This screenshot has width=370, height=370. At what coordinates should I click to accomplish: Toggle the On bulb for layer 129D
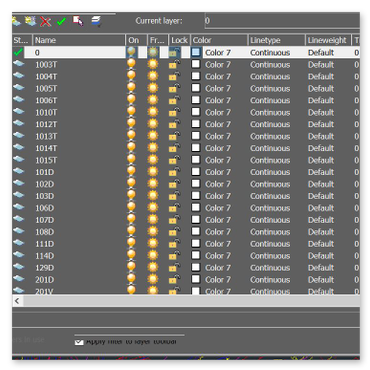pyautogui.click(x=131, y=268)
